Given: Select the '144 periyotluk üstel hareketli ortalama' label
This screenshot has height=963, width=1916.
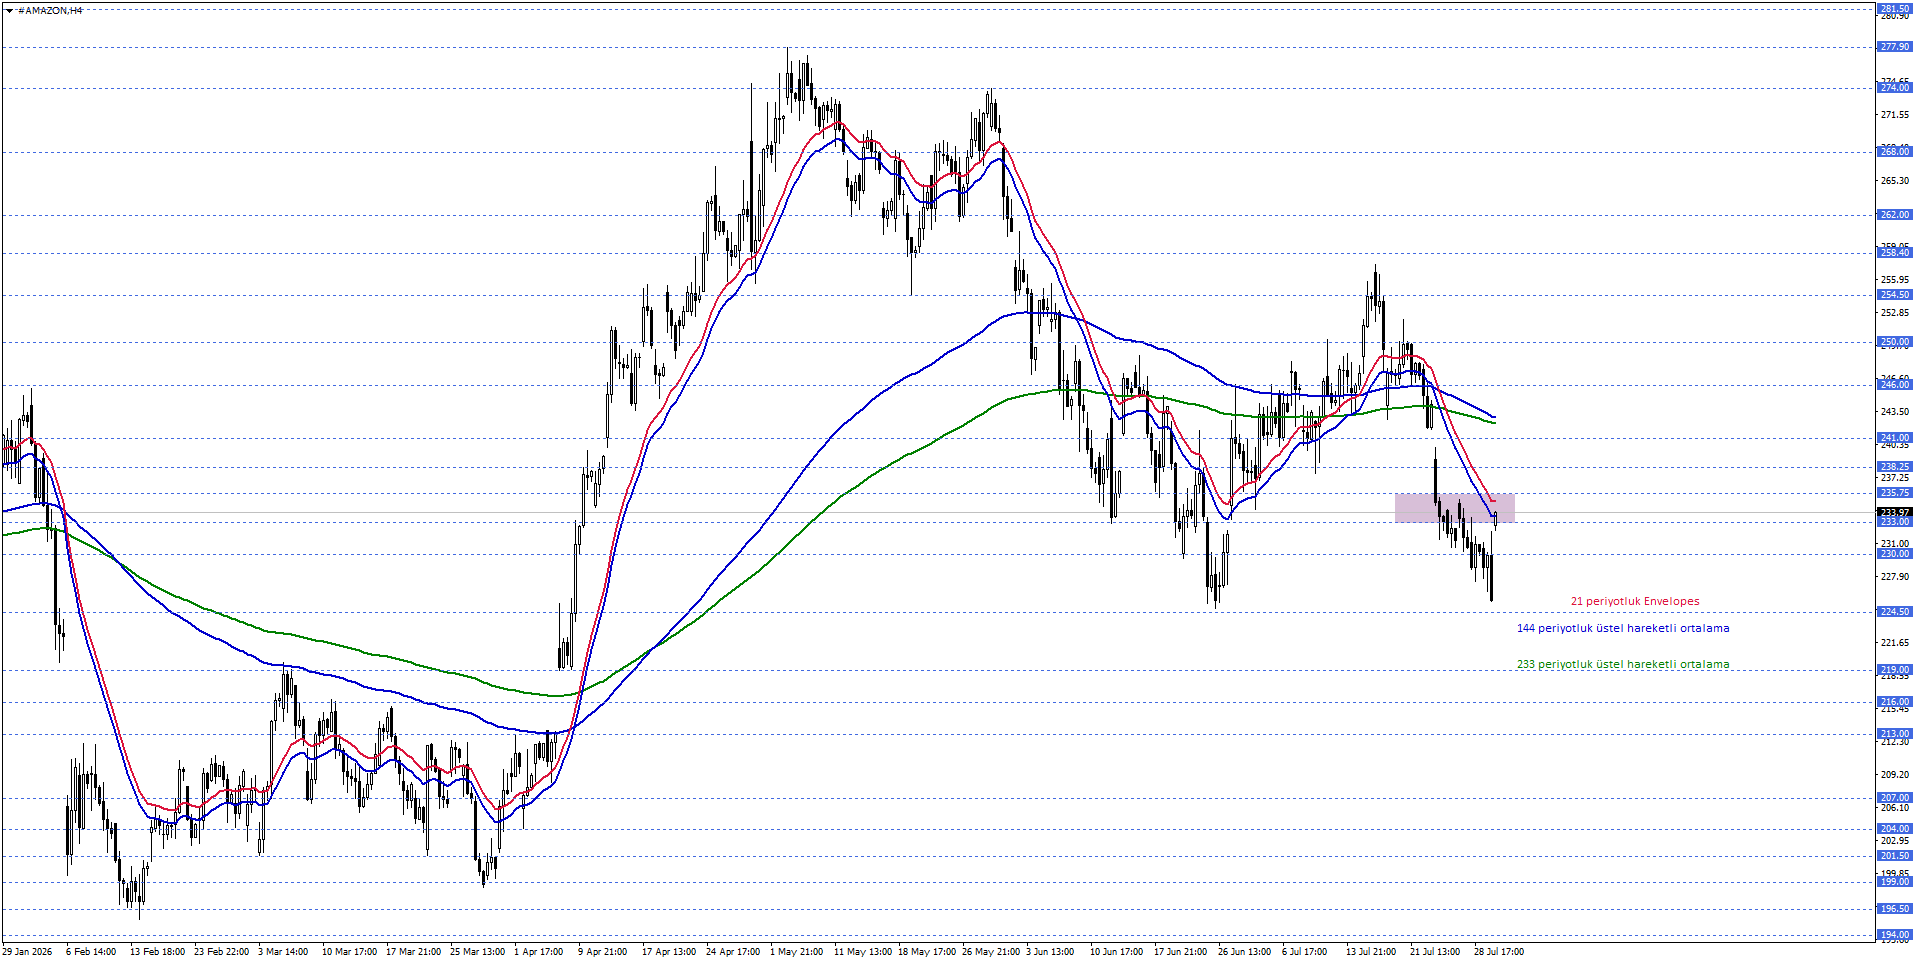Looking at the screenshot, I should point(1623,629).
